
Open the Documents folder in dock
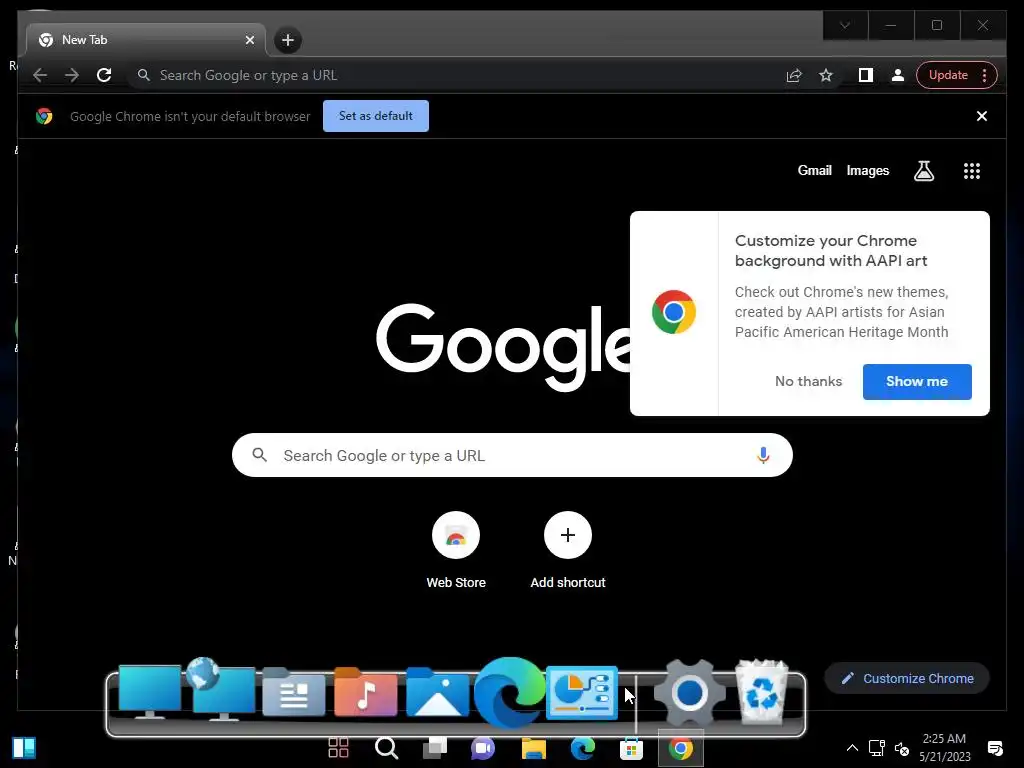click(x=293, y=692)
